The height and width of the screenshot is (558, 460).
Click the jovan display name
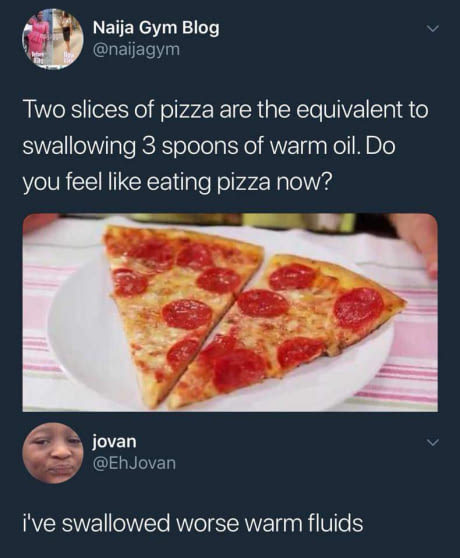click(114, 442)
